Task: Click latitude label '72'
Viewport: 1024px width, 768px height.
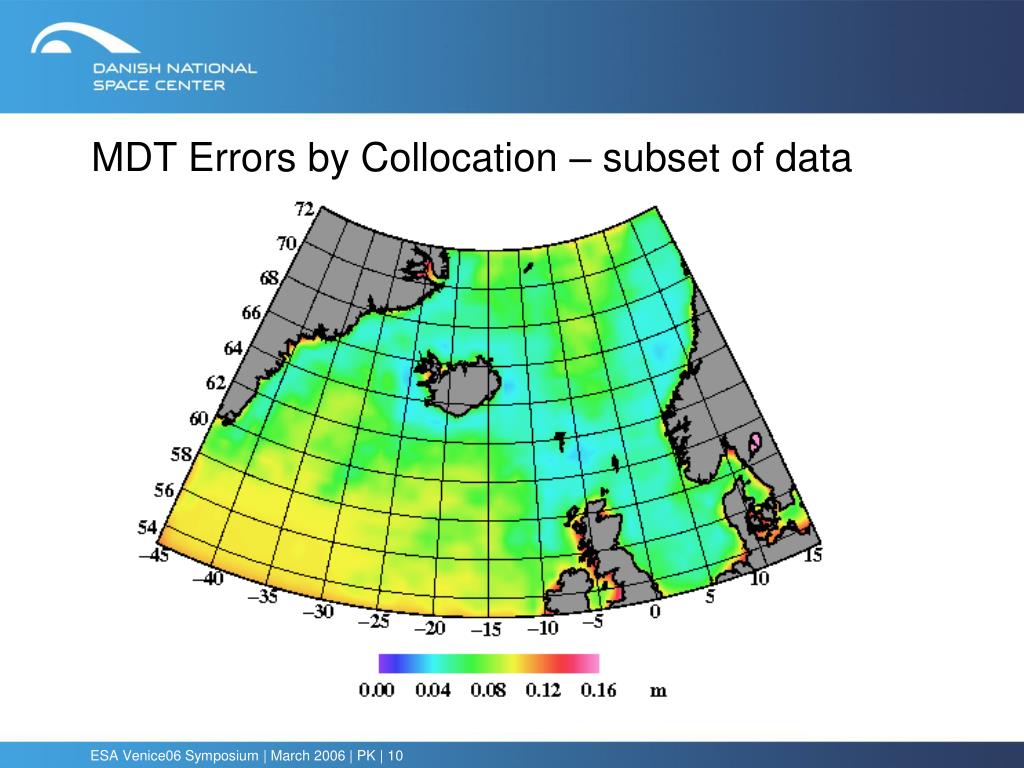Action: pos(304,209)
